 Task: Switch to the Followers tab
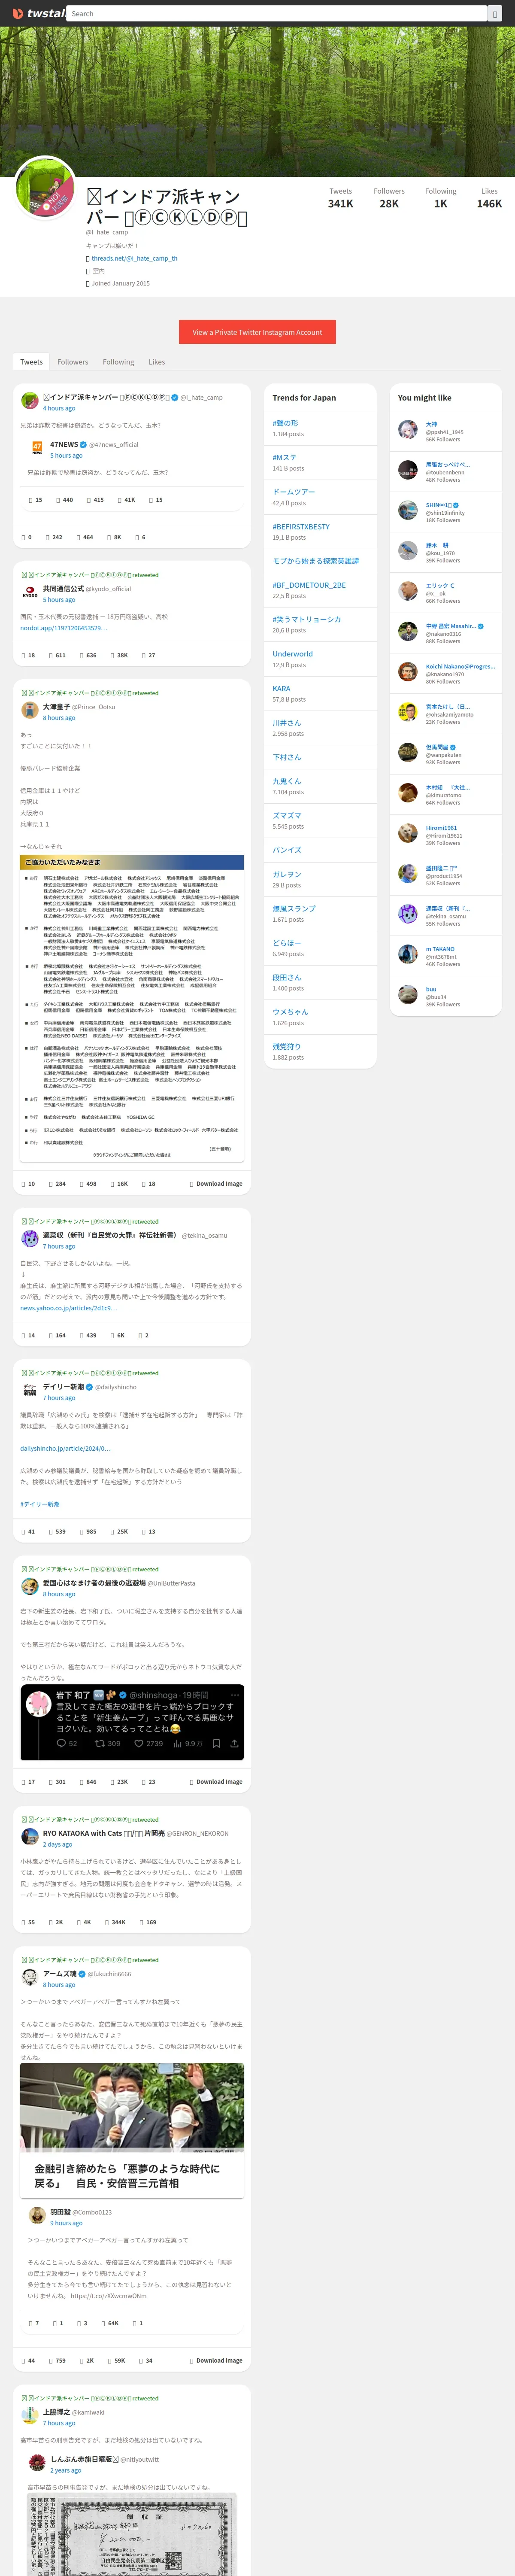tap(72, 362)
